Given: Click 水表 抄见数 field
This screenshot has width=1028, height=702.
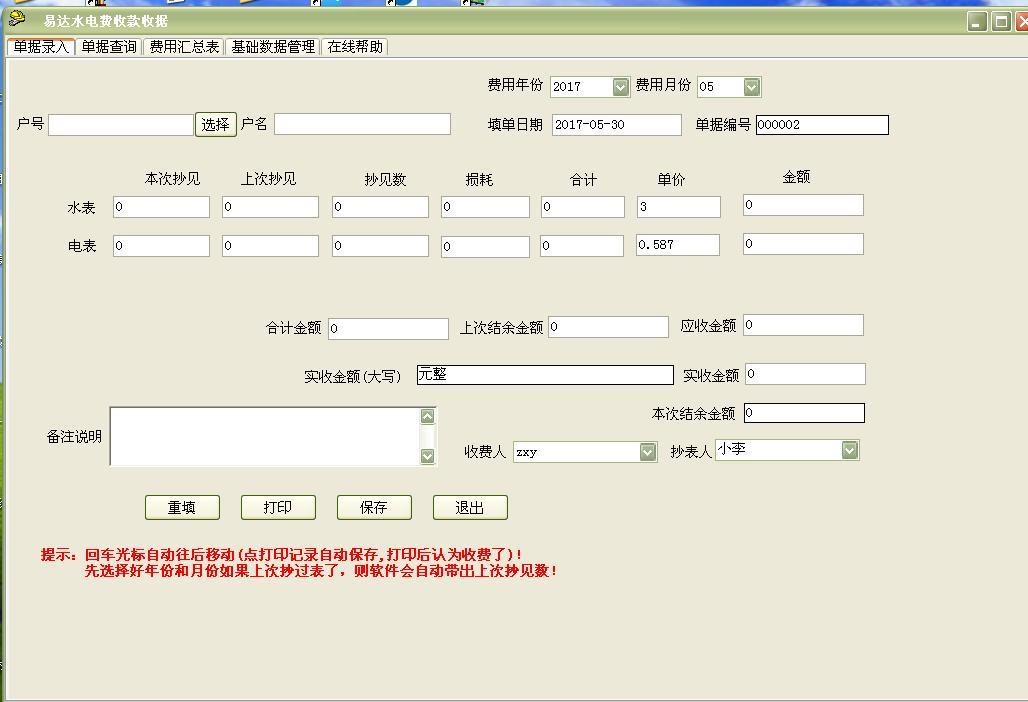Looking at the screenshot, I should pyautogui.click(x=380, y=206).
